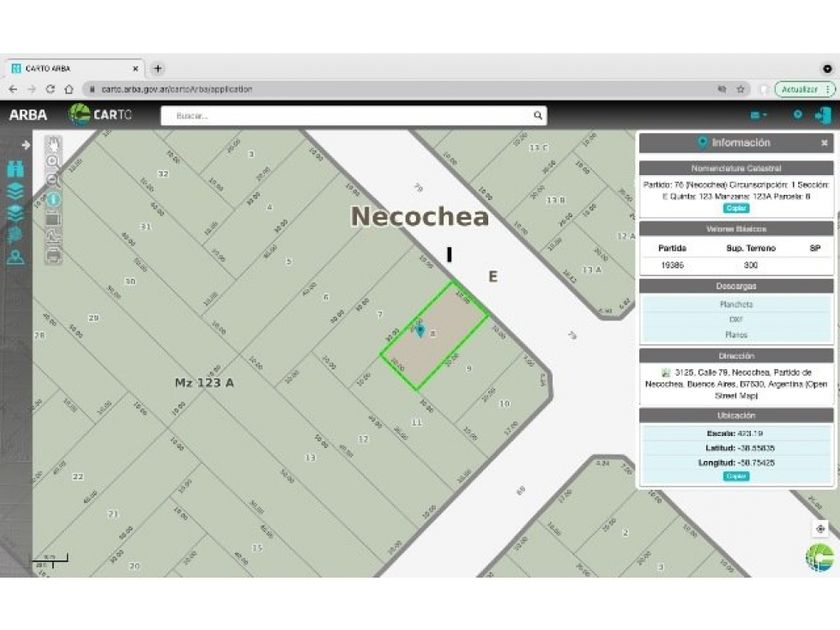Open the lower layers stack icon in the sidebar
The width and height of the screenshot is (840, 630).
click(x=16, y=212)
